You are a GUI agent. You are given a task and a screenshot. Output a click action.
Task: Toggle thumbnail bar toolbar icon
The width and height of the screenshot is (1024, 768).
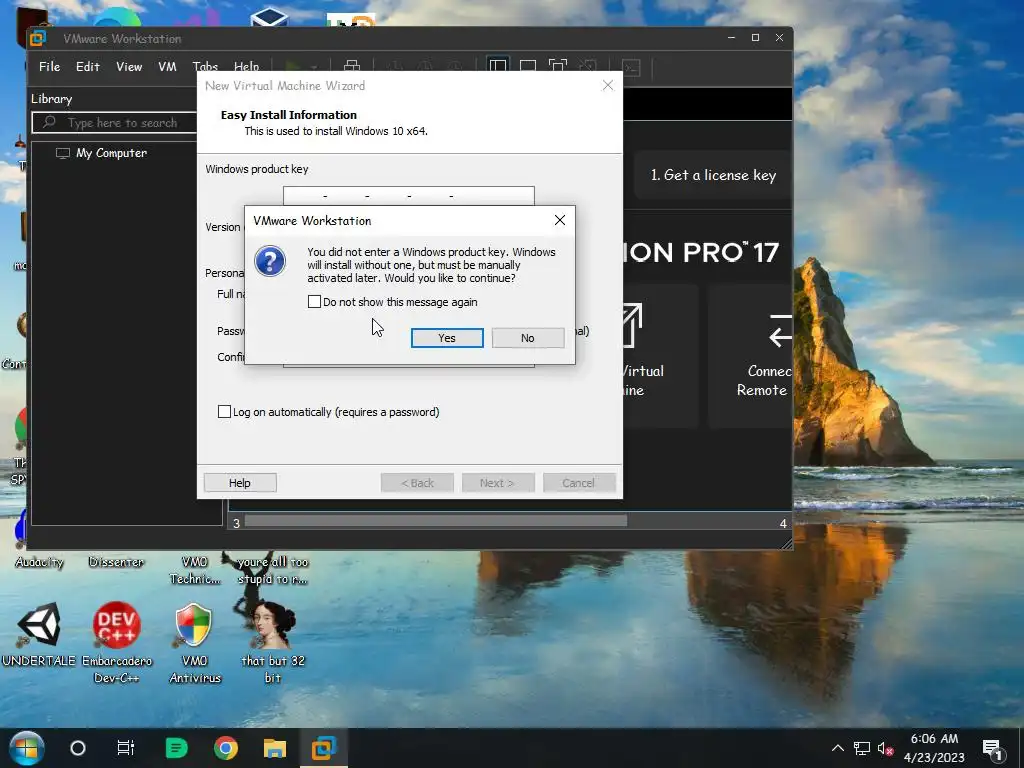click(x=528, y=66)
